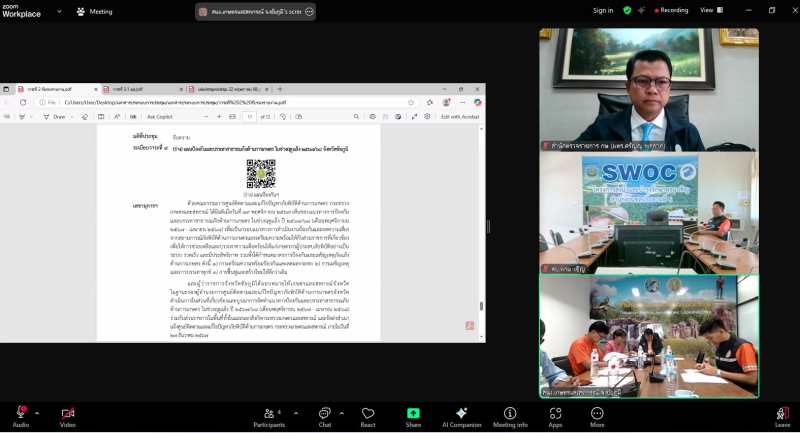This screenshot has height=433, width=800.
Task: Open the Chat panel
Action: point(324,416)
